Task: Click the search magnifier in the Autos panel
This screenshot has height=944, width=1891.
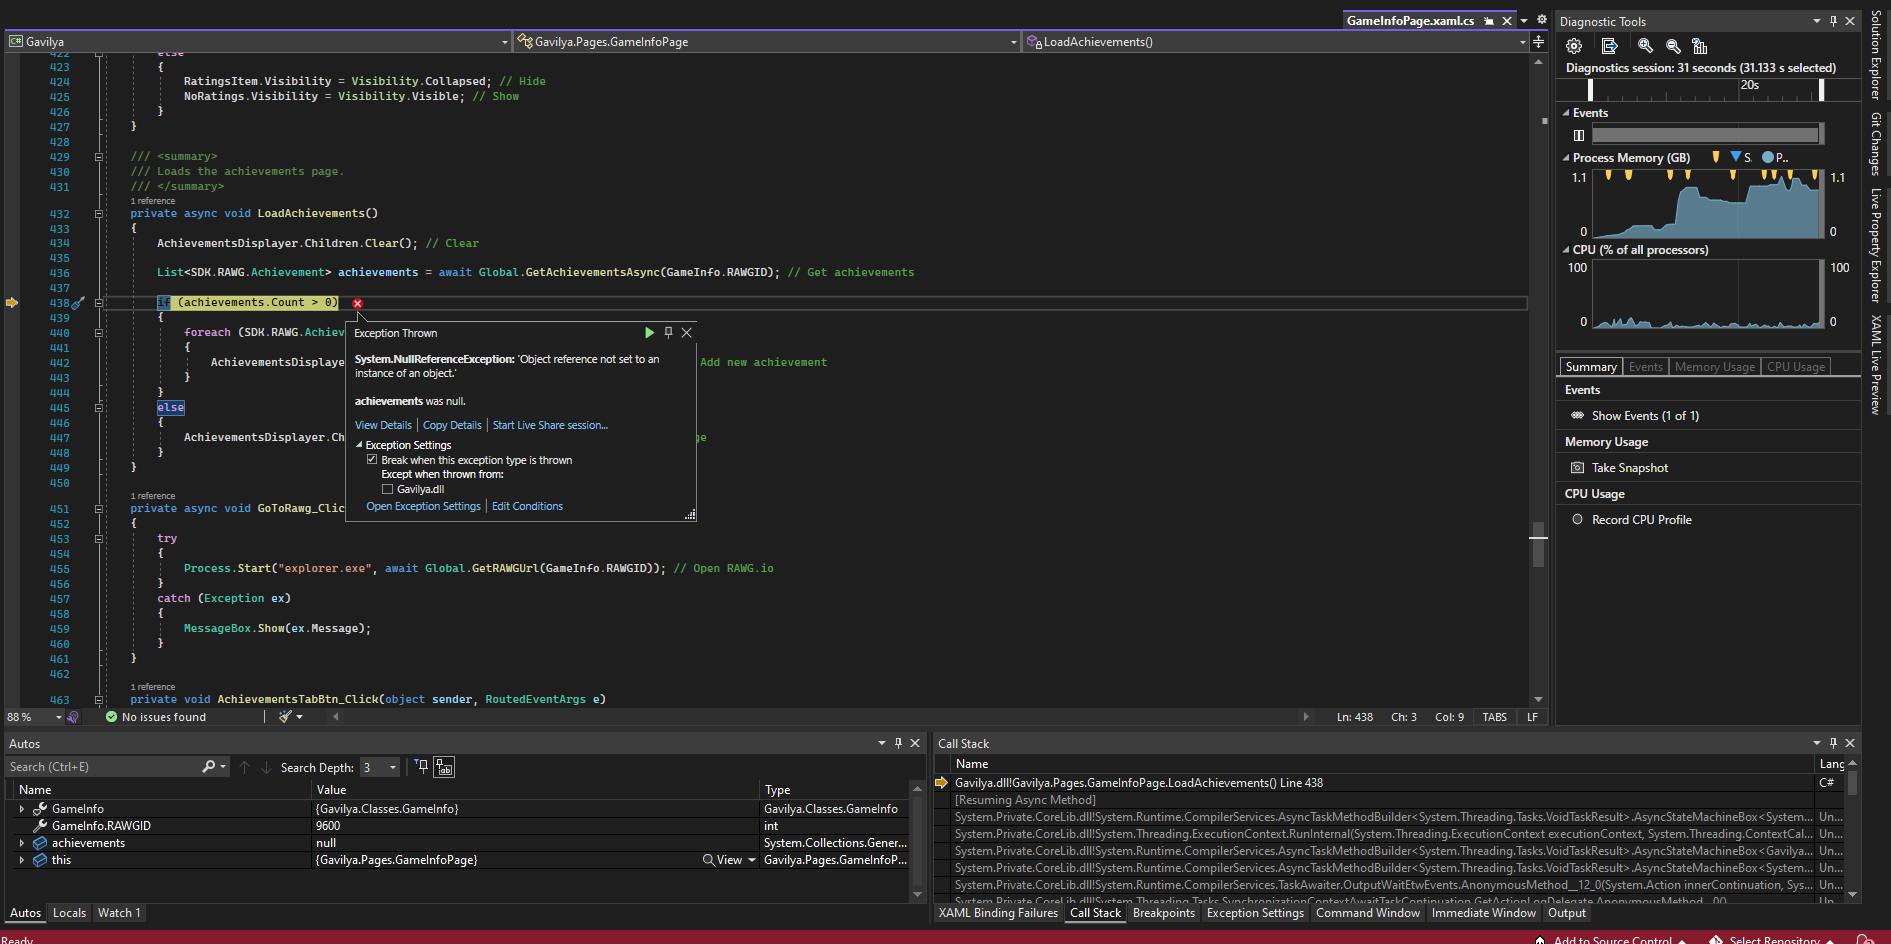Action: tap(208, 767)
